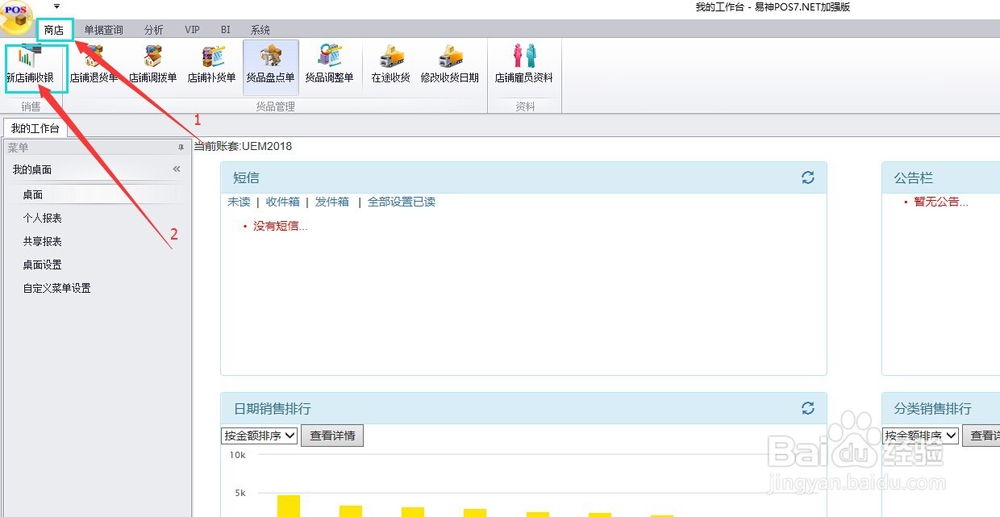
Task: Open the POS application logo menu
Action: tap(17, 18)
